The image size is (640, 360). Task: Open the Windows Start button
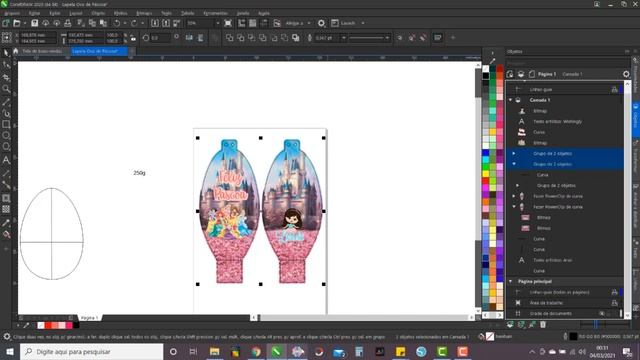click(9, 351)
